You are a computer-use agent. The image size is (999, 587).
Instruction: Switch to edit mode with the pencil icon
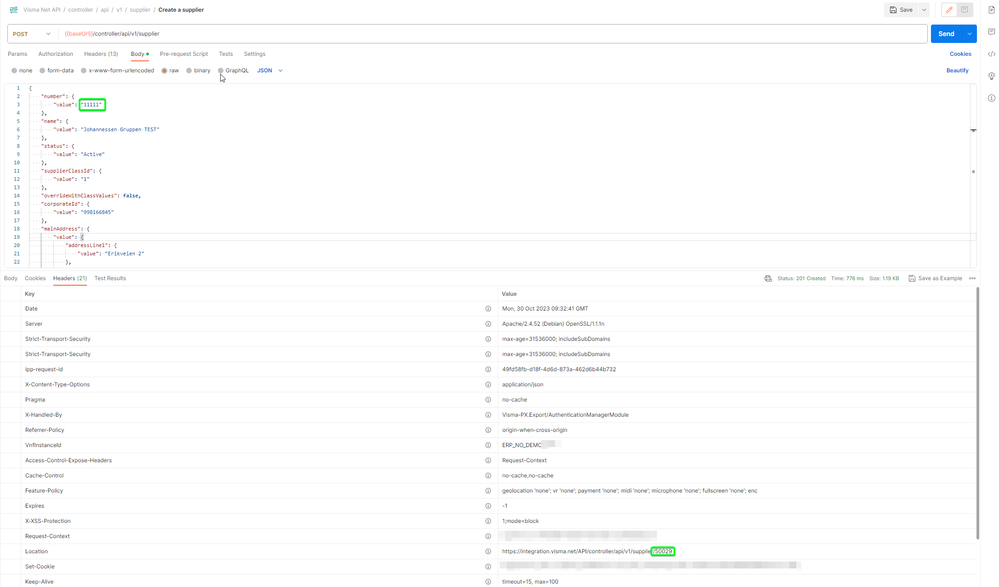949,10
